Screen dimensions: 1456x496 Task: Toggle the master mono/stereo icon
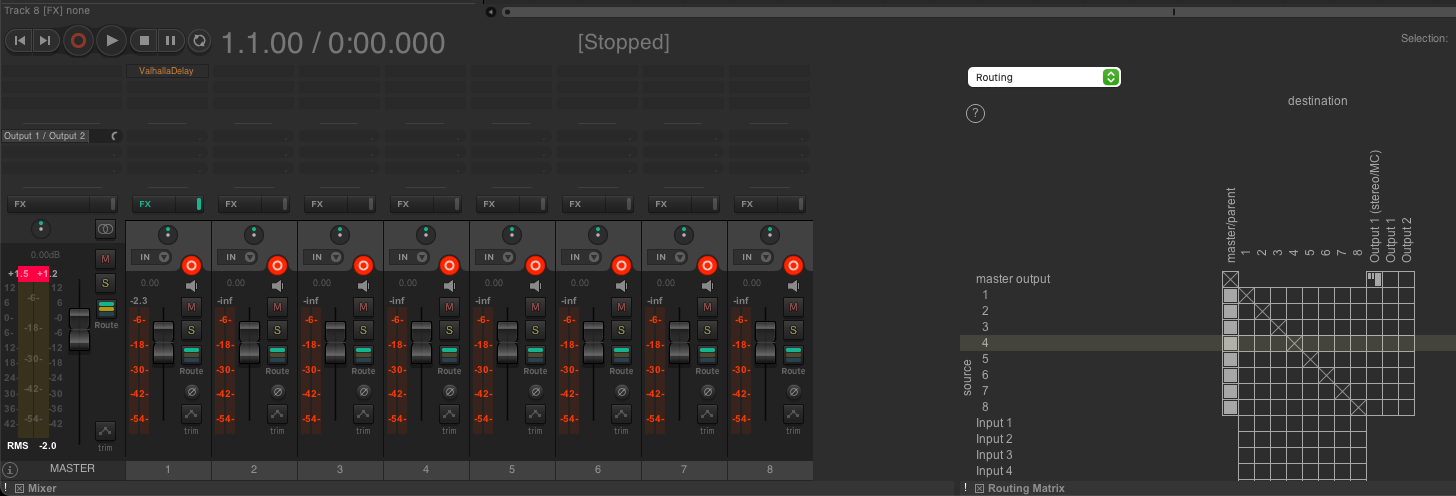point(105,229)
